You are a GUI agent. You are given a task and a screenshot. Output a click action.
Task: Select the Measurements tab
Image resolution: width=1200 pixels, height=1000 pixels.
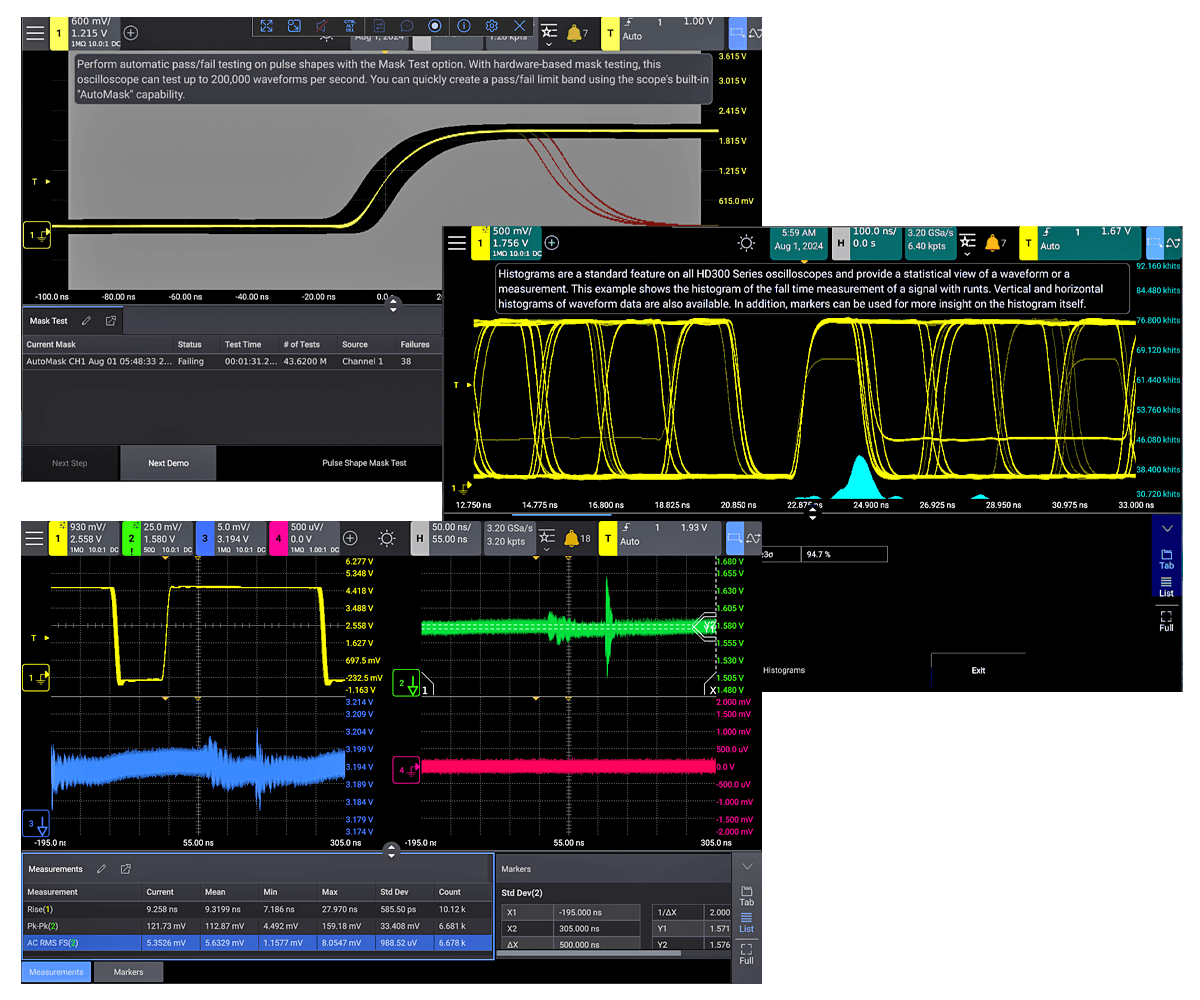56,971
